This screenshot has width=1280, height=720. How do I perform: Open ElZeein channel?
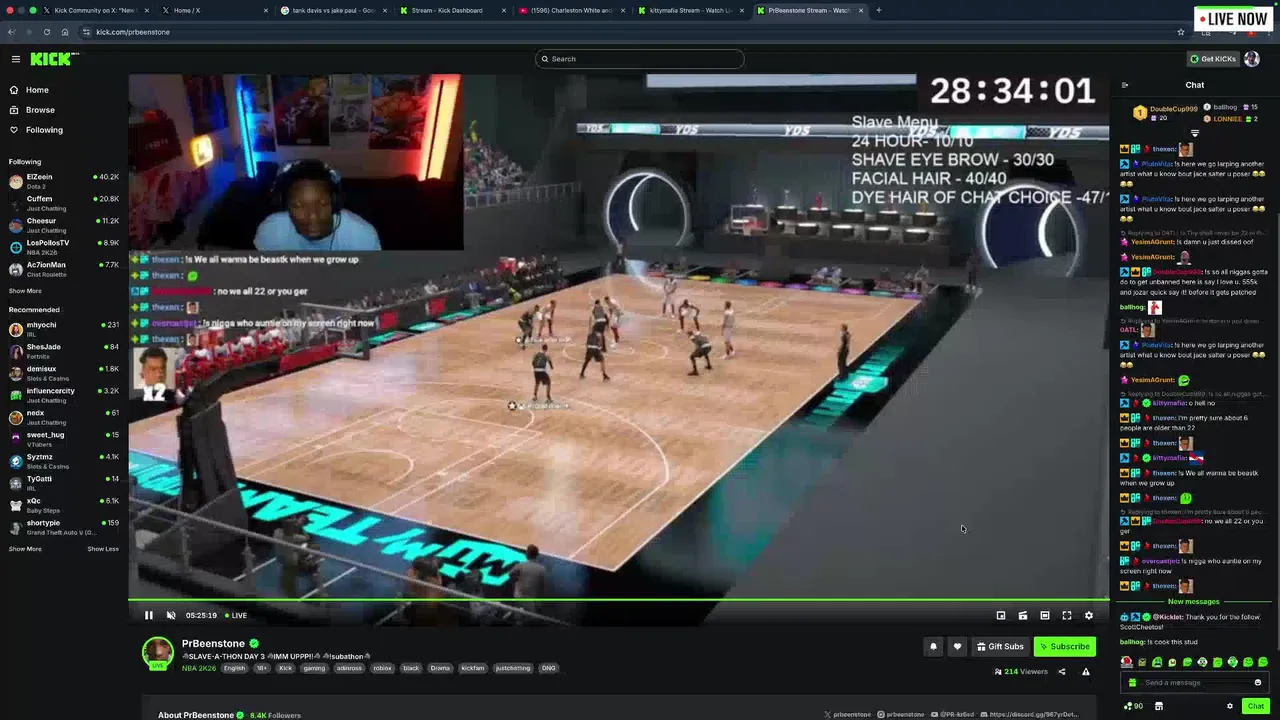pyautogui.click(x=64, y=181)
